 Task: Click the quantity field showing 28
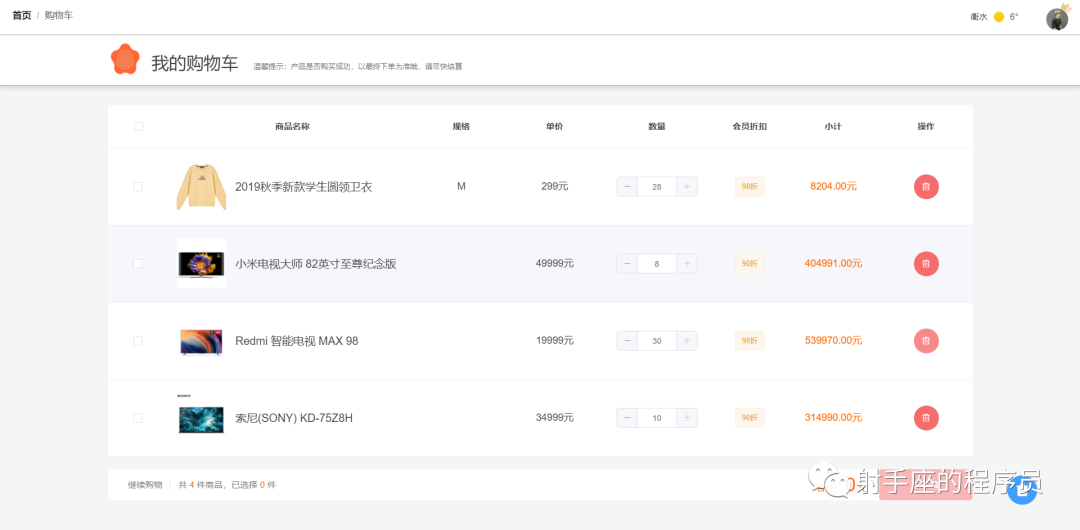coord(656,187)
